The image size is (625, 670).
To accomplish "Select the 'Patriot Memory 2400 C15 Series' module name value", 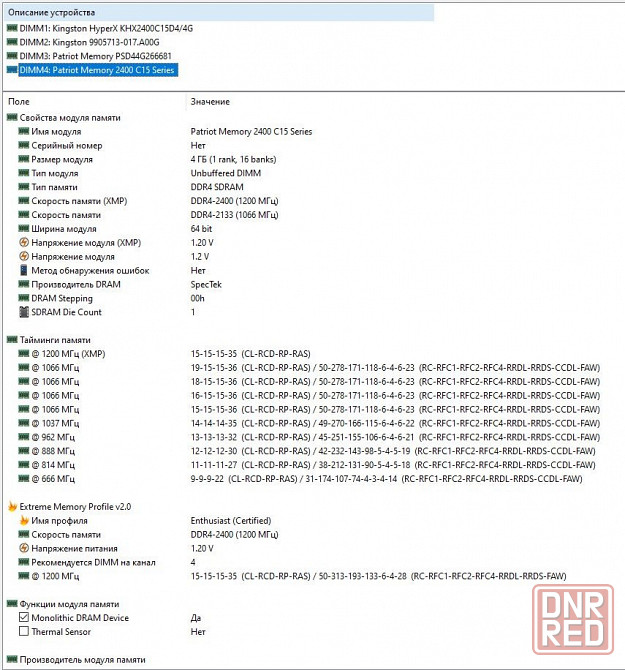I will (251, 132).
